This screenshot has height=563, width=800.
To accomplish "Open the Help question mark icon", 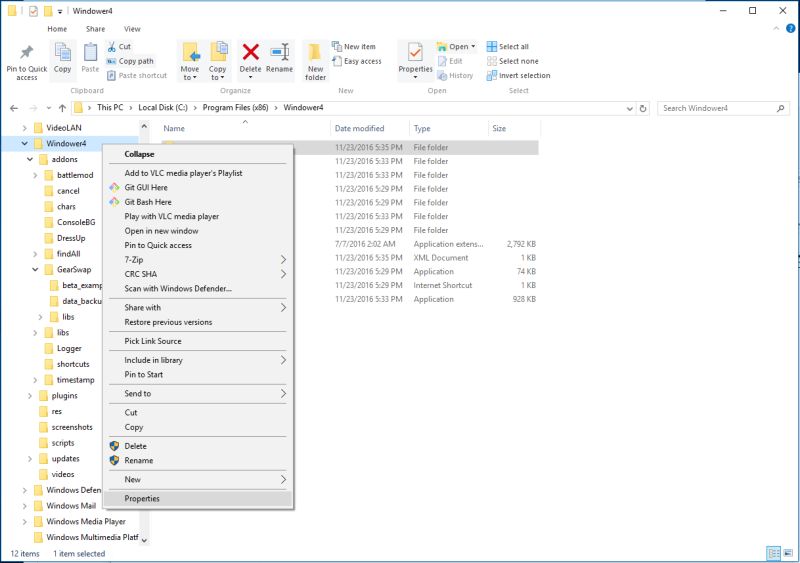I will [790, 29].
